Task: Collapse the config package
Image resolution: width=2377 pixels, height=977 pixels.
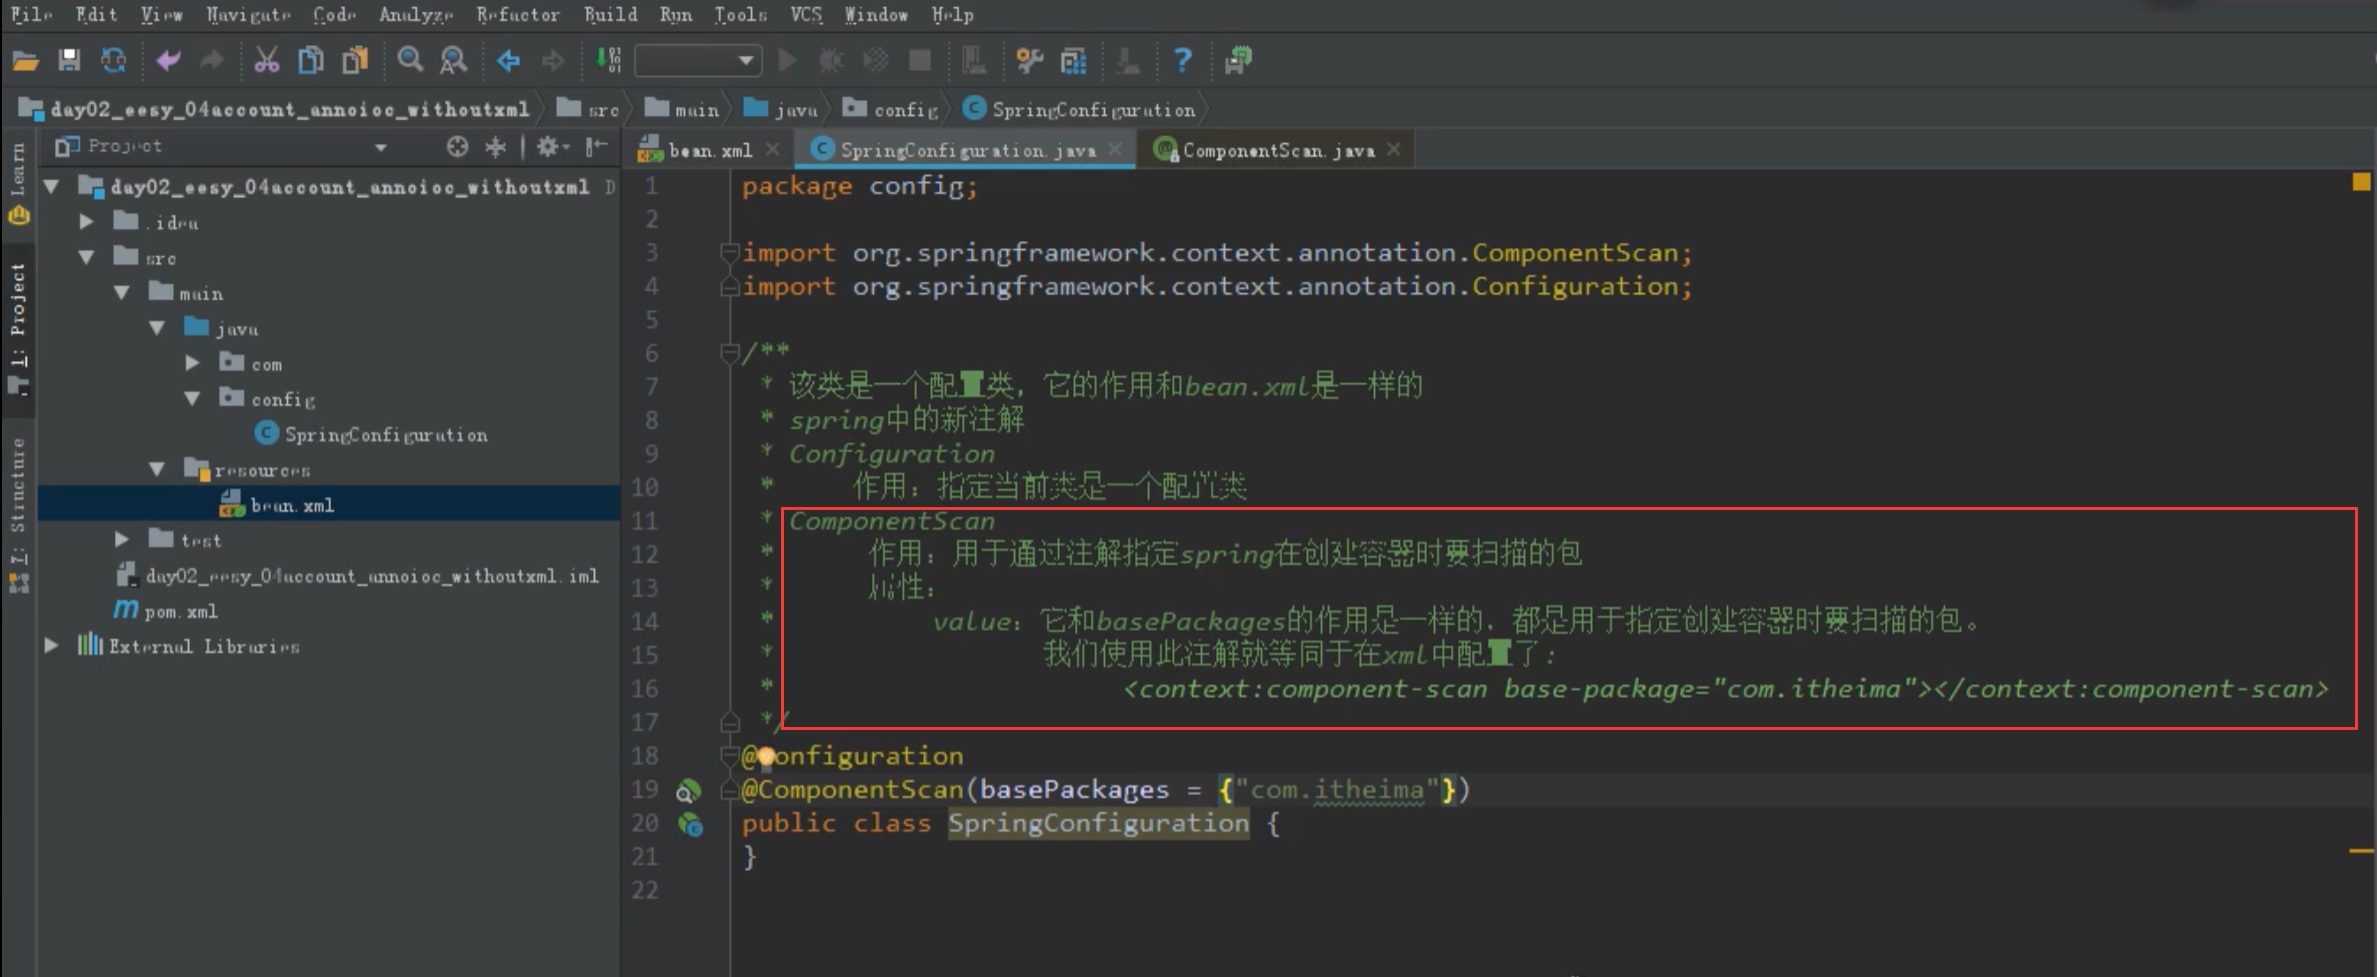Action: (x=193, y=398)
